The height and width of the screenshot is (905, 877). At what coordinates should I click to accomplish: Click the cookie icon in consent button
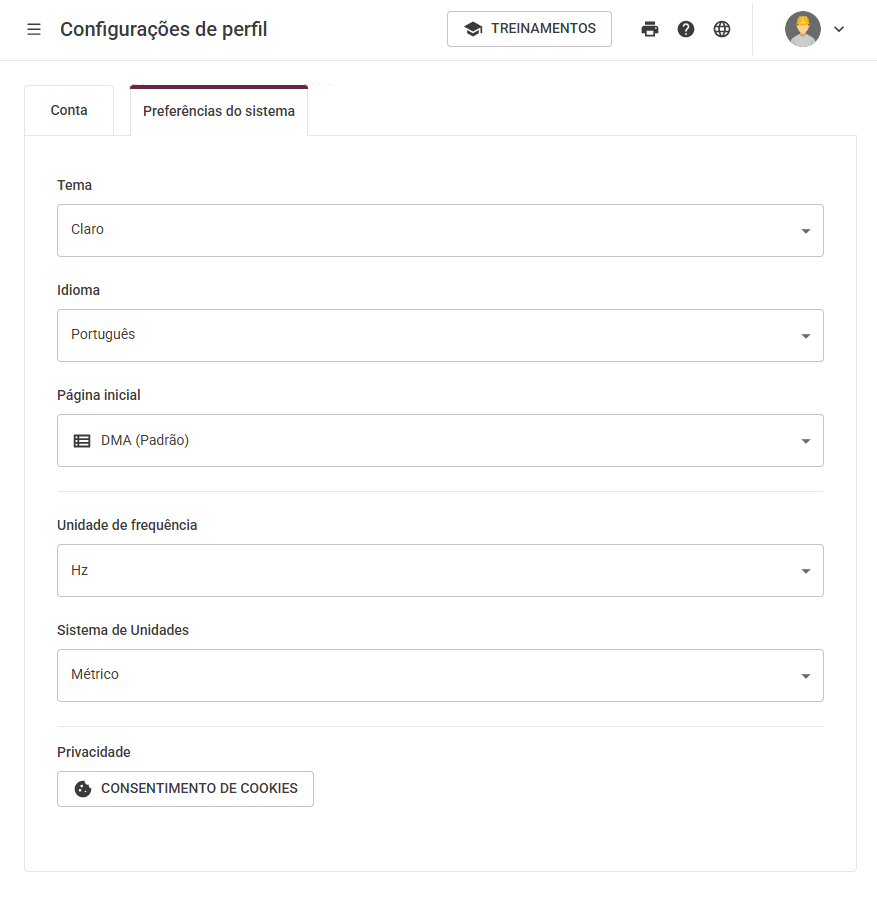(x=83, y=789)
